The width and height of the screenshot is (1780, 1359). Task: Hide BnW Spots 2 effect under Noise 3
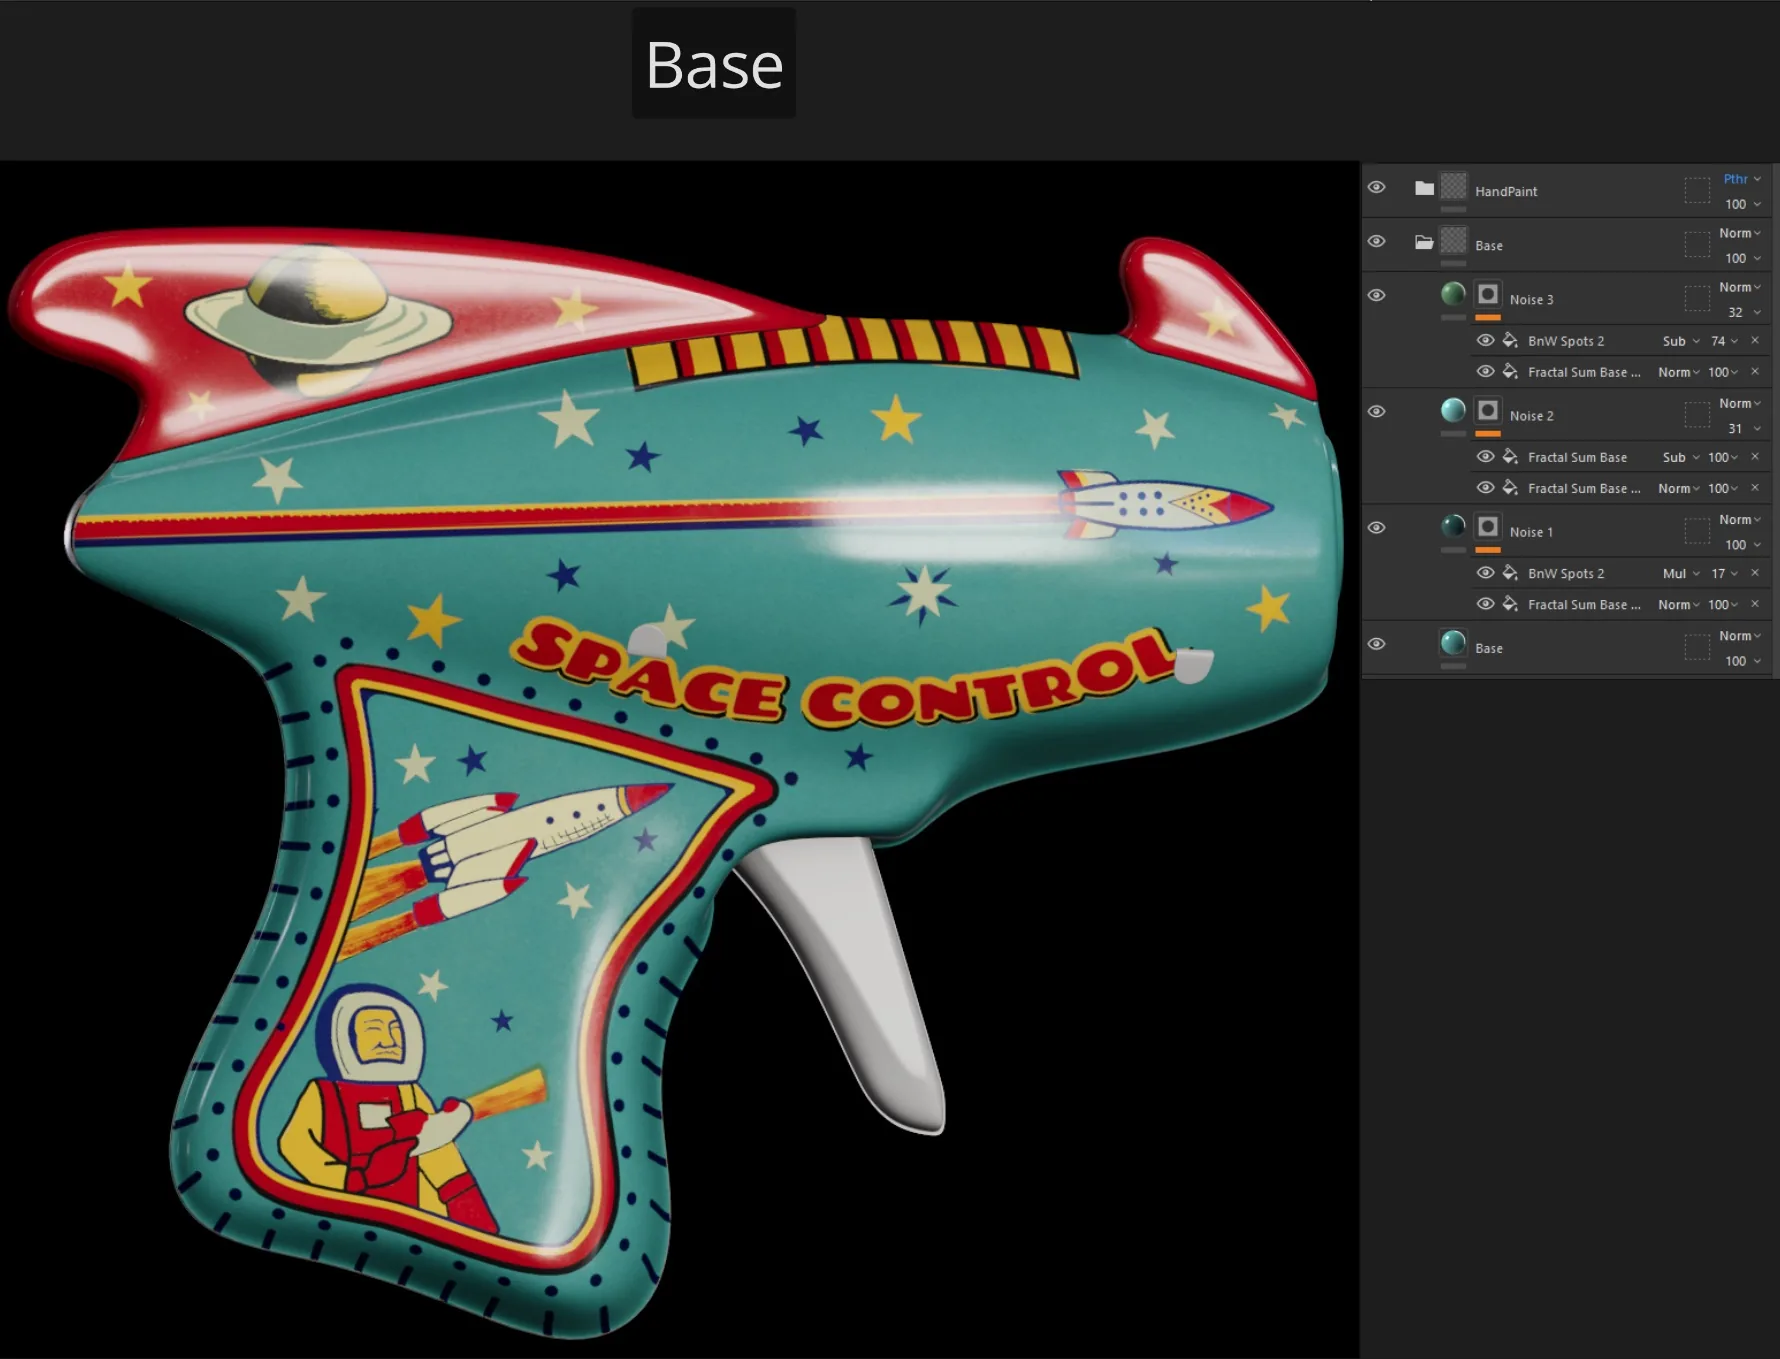[1485, 340]
